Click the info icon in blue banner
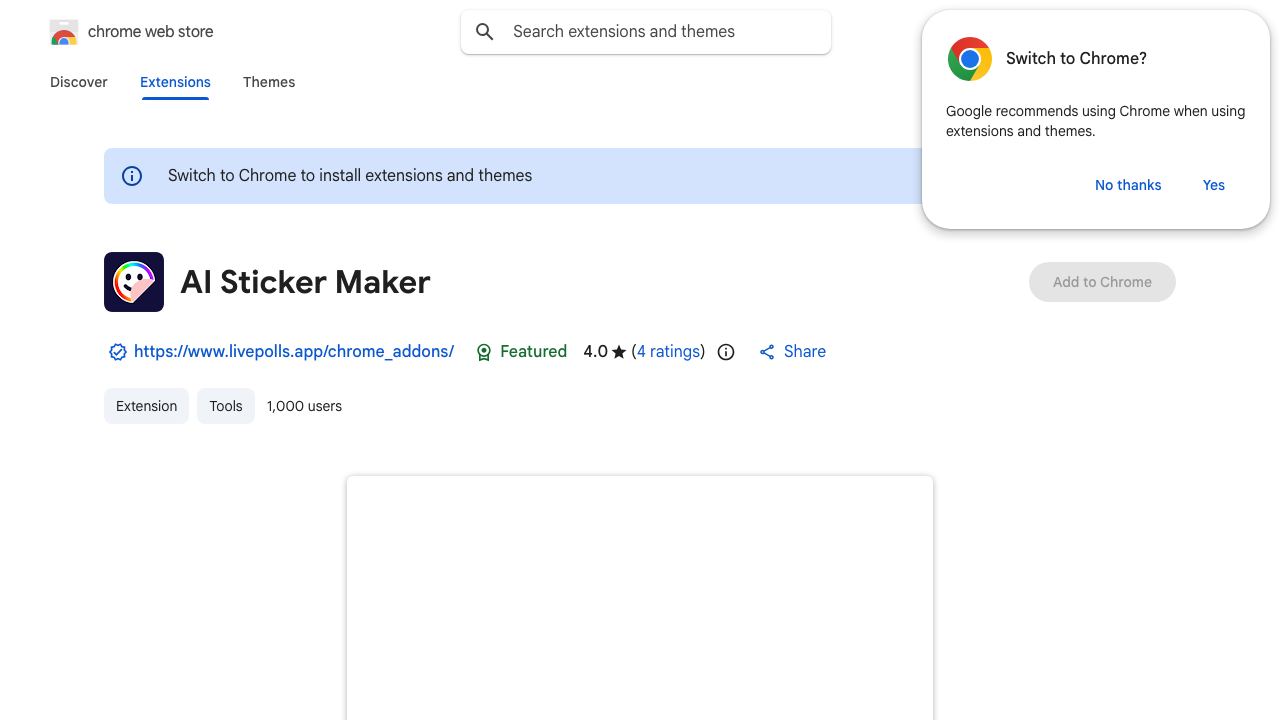1280x720 pixels. 132,176
